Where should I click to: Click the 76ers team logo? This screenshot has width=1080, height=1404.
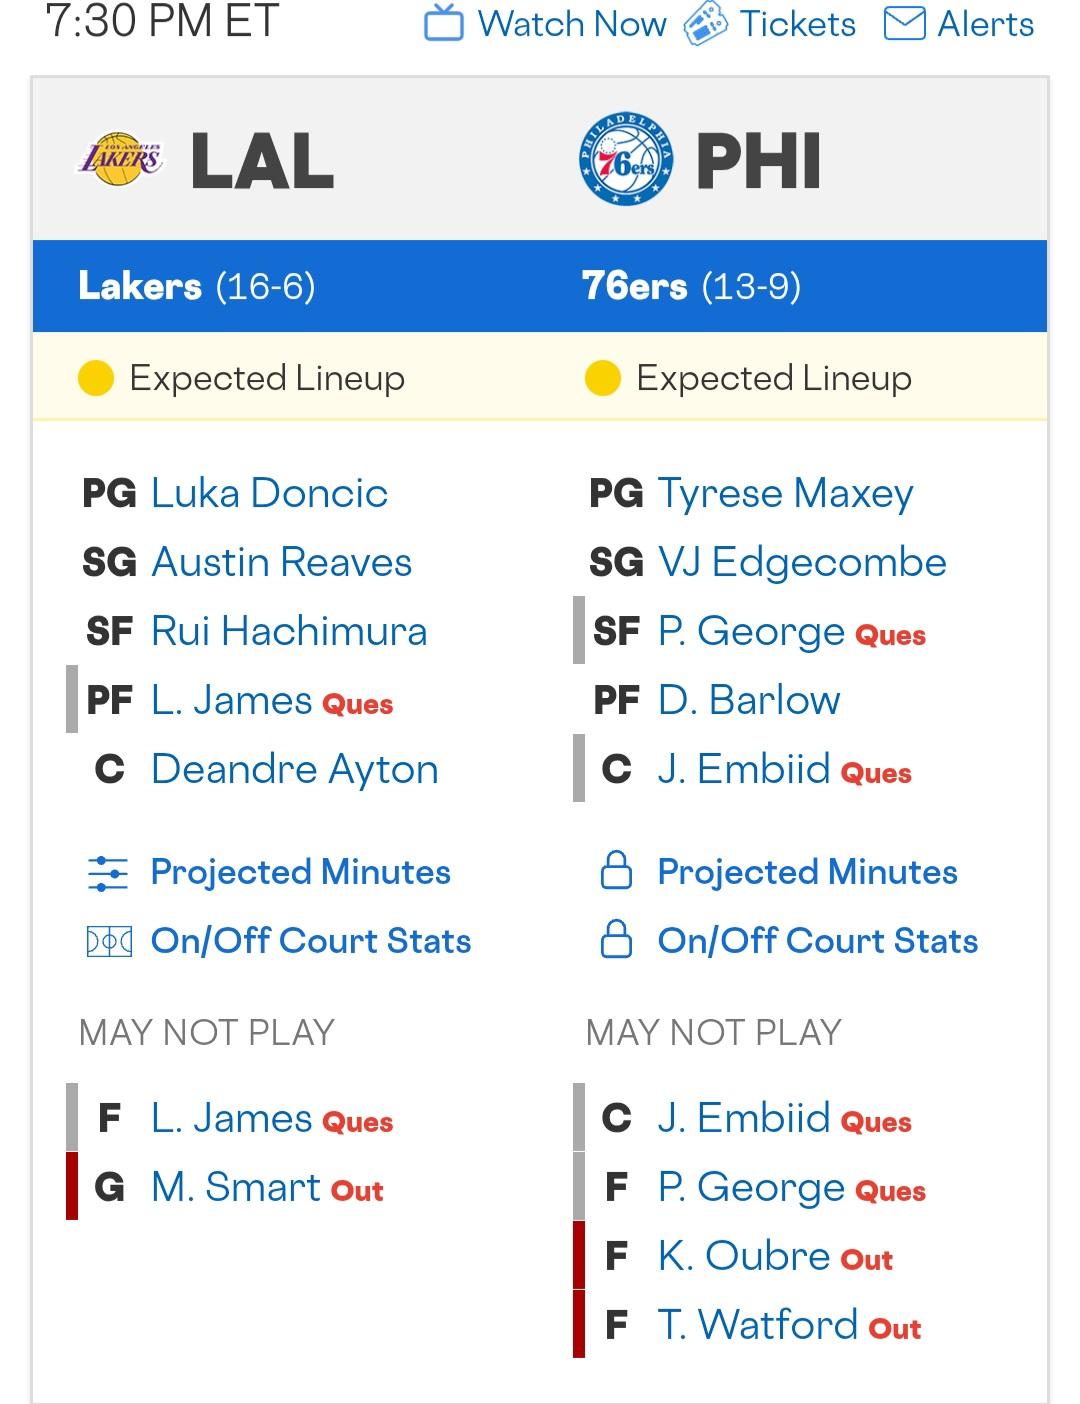(x=626, y=160)
